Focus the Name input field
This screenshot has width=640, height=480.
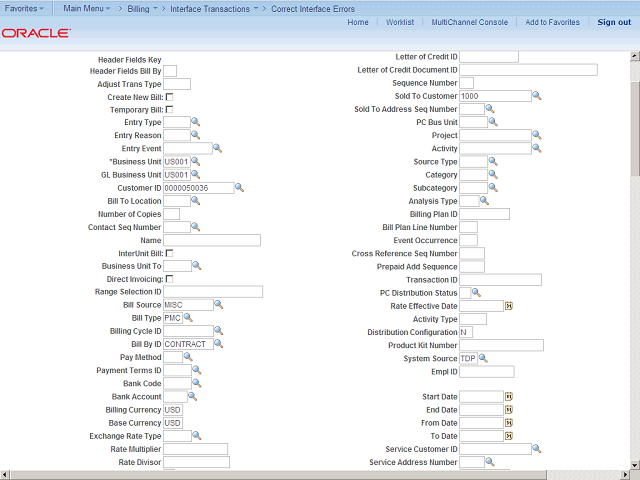(x=212, y=240)
